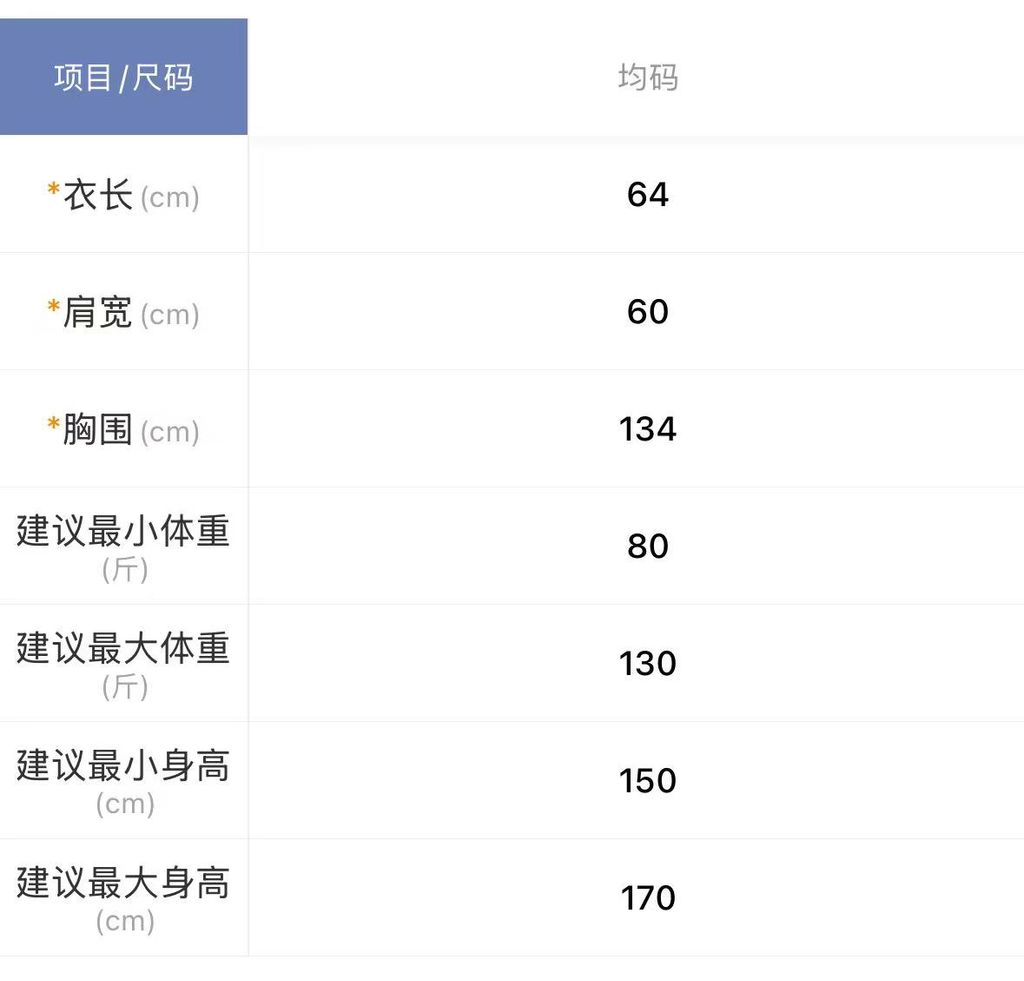Select the minimum height value 150
This screenshot has width=1024, height=981.
[647, 780]
